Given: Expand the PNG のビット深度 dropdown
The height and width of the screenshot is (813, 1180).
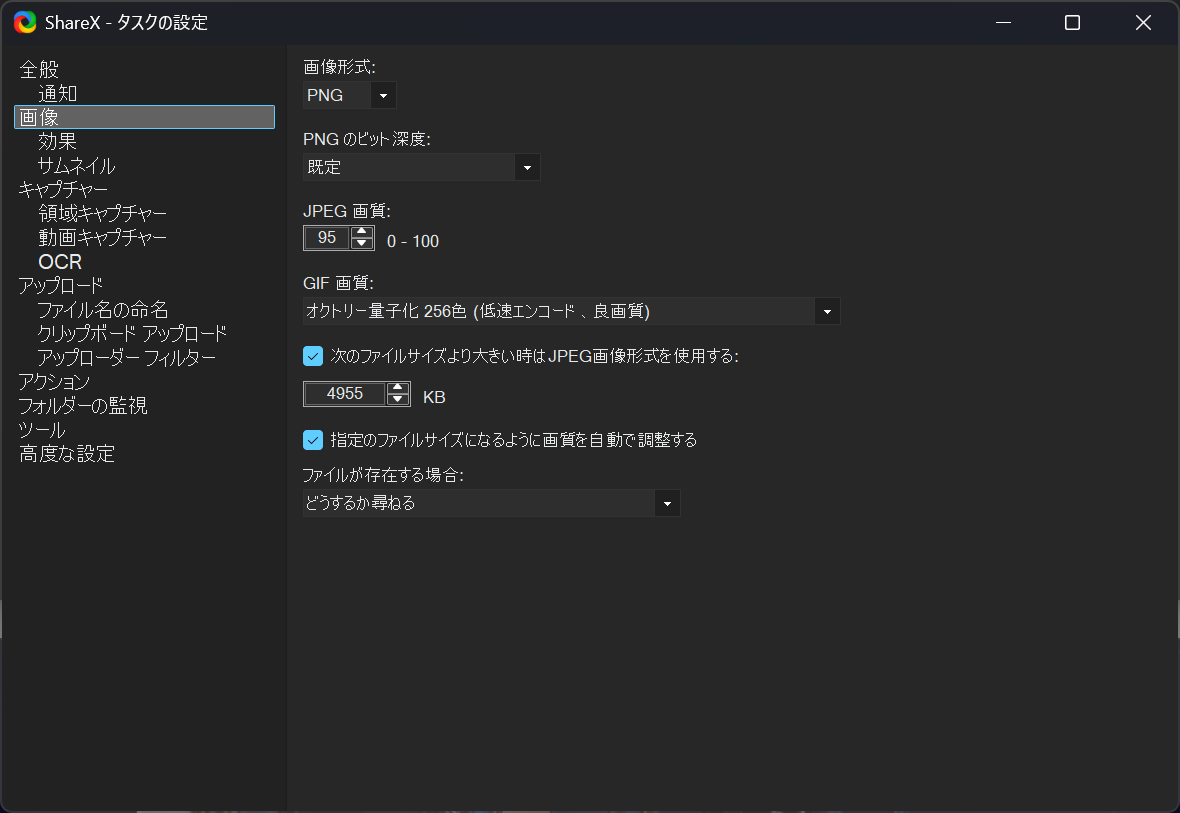Looking at the screenshot, I should [x=527, y=168].
